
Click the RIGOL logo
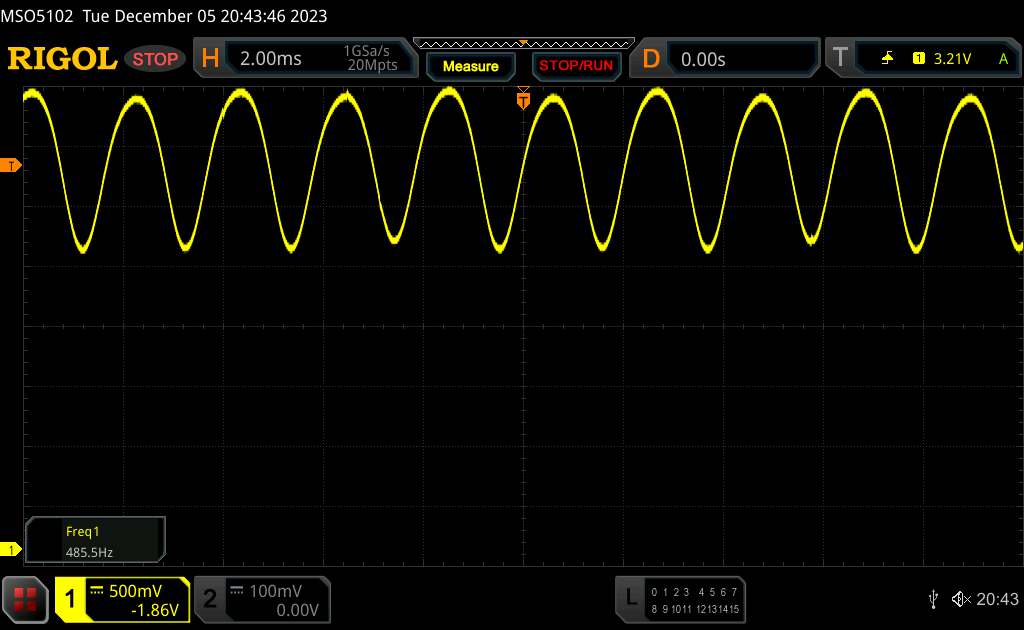pyautogui.click(x=63, y=59)
